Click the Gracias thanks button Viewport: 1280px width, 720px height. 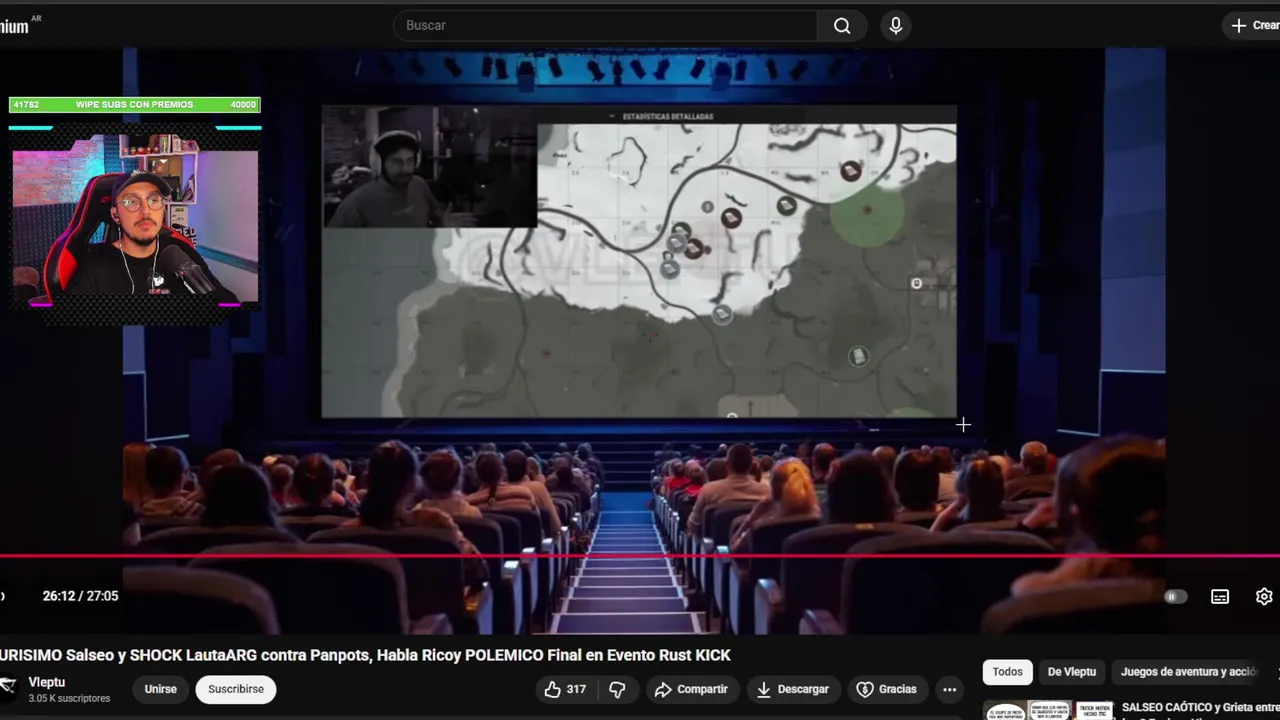(x=887, y=689)
